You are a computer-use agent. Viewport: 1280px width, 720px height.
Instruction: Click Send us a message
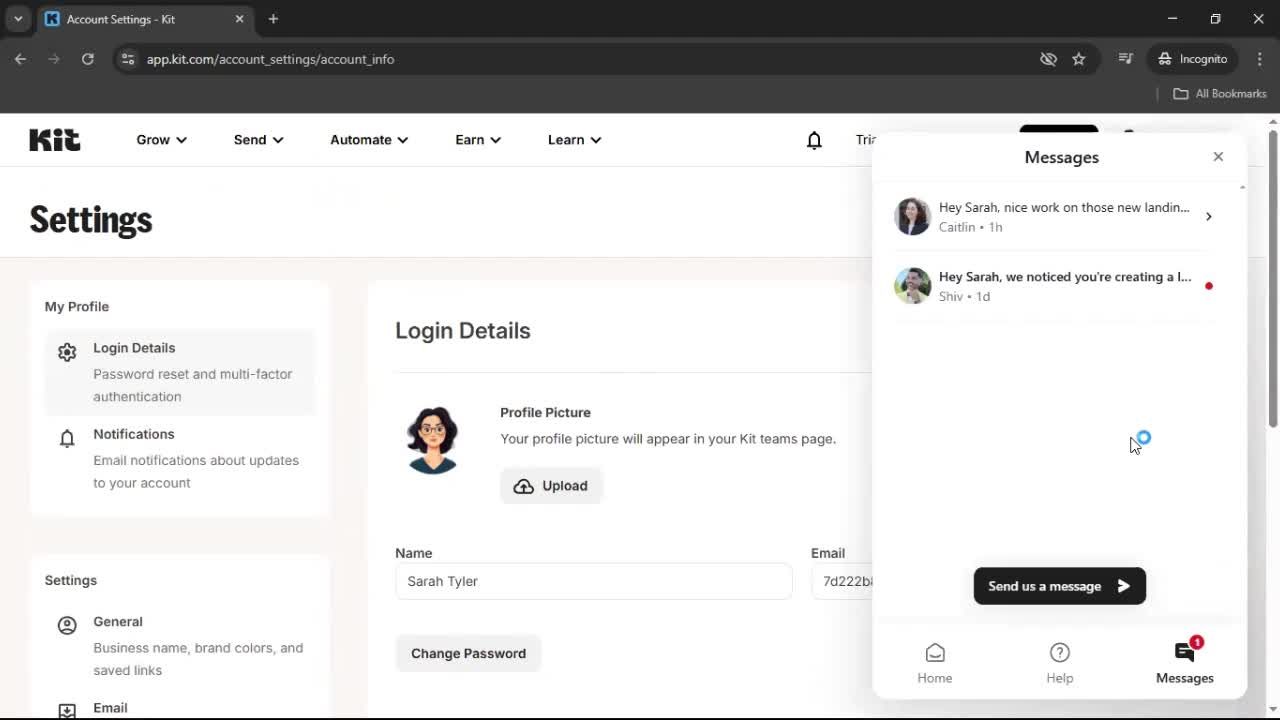[x=1059, y=586]
